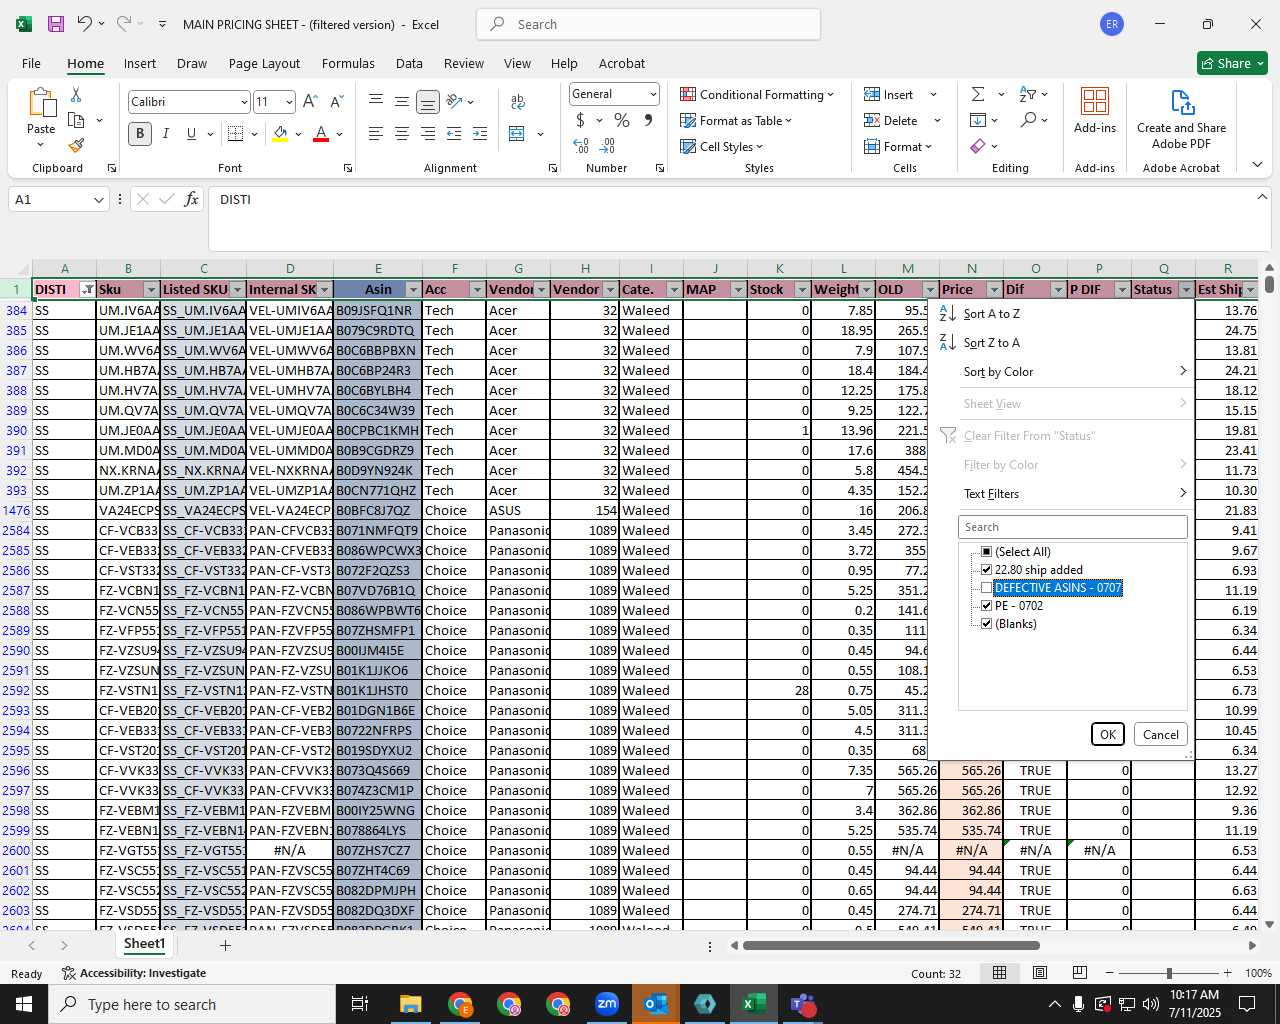Apply percent style format
The width and height of the screenshot is (1280, 1024).
click(x=622, y=121)
